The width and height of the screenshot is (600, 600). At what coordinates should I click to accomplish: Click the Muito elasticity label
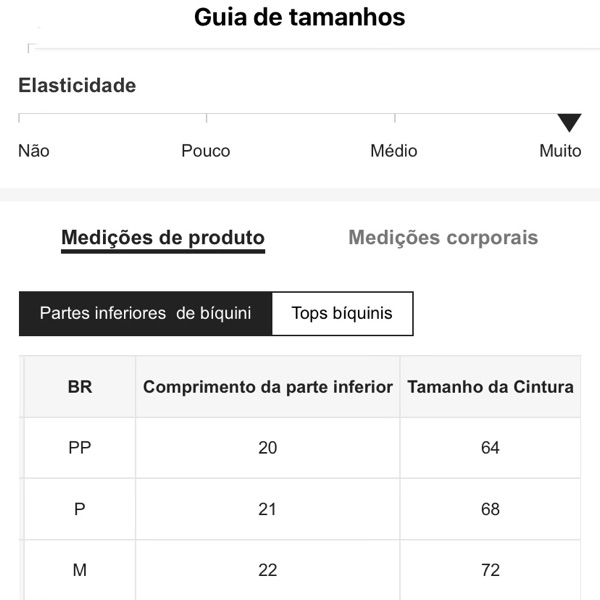click(x=560, y=151)
